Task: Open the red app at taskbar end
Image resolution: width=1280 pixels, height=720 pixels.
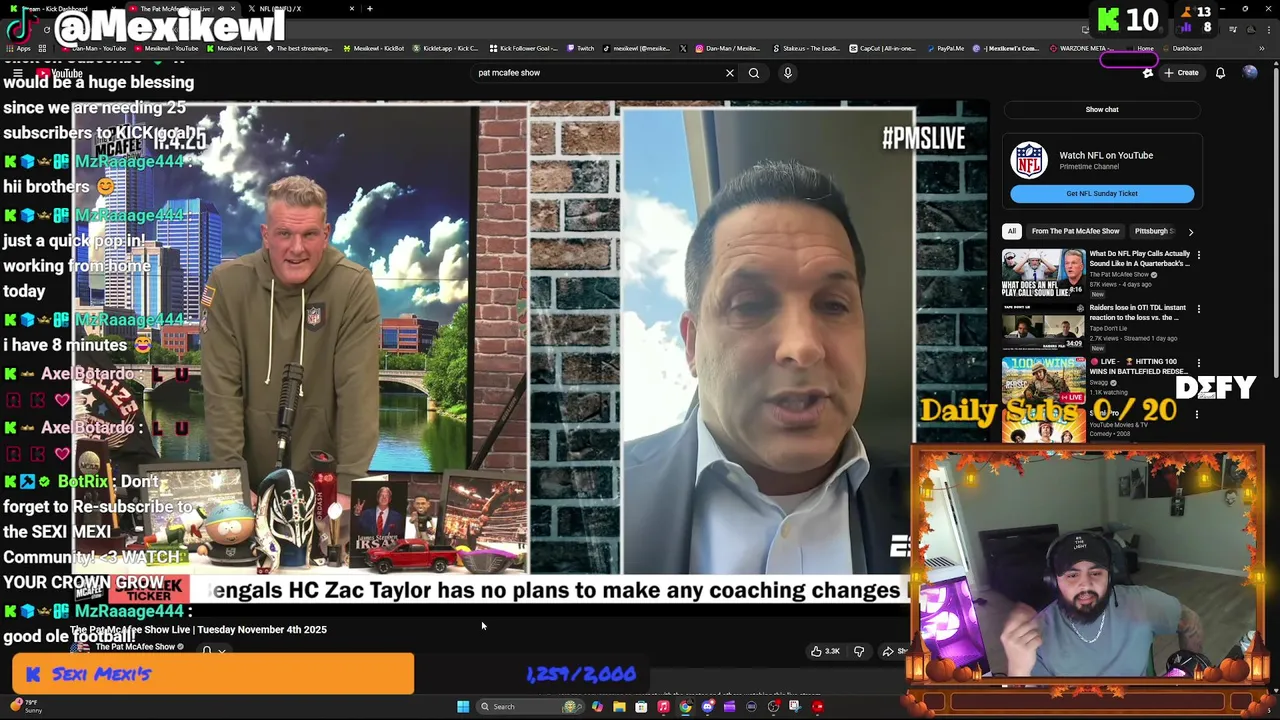Action: pyautogui.click(x=817, y=707)
